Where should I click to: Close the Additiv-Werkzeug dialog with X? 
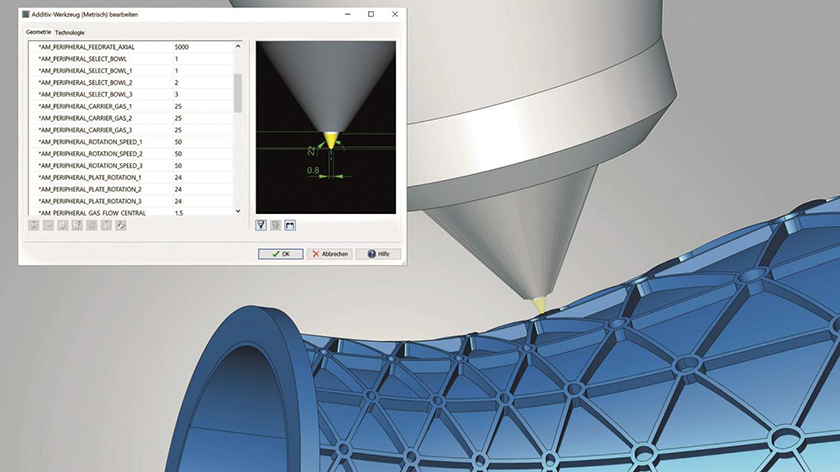pyautogui.click(x=396, y=14)
